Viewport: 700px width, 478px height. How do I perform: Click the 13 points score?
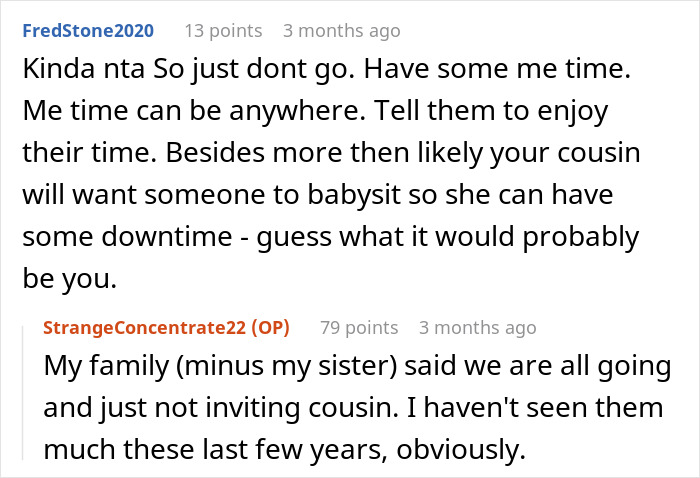(224, 32)
